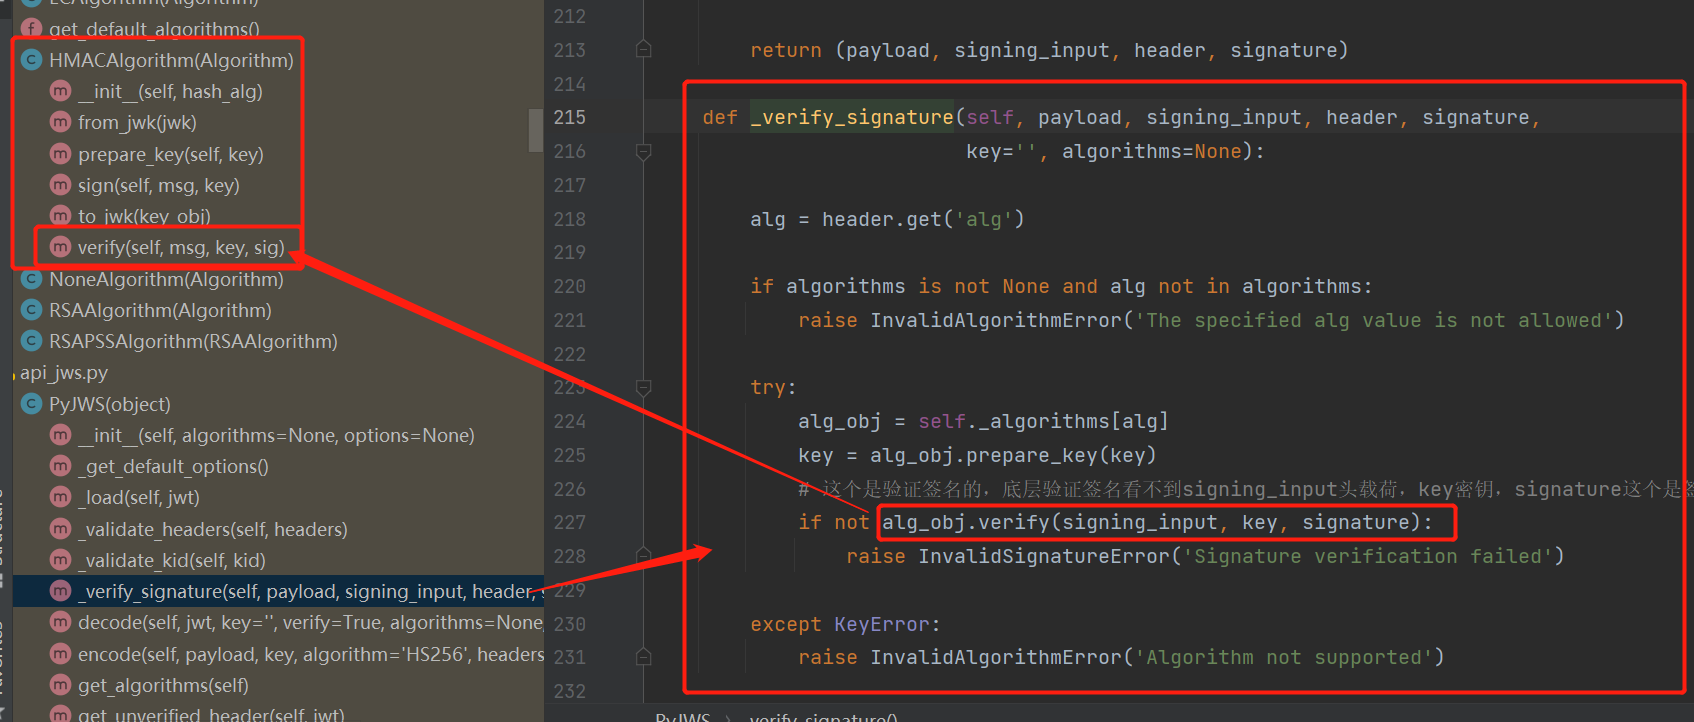The height and width of the screenshot is (722, 1694).
Task: Click method icon beside __init__(self, algorithms=None
Action: (x=60, y=435)
